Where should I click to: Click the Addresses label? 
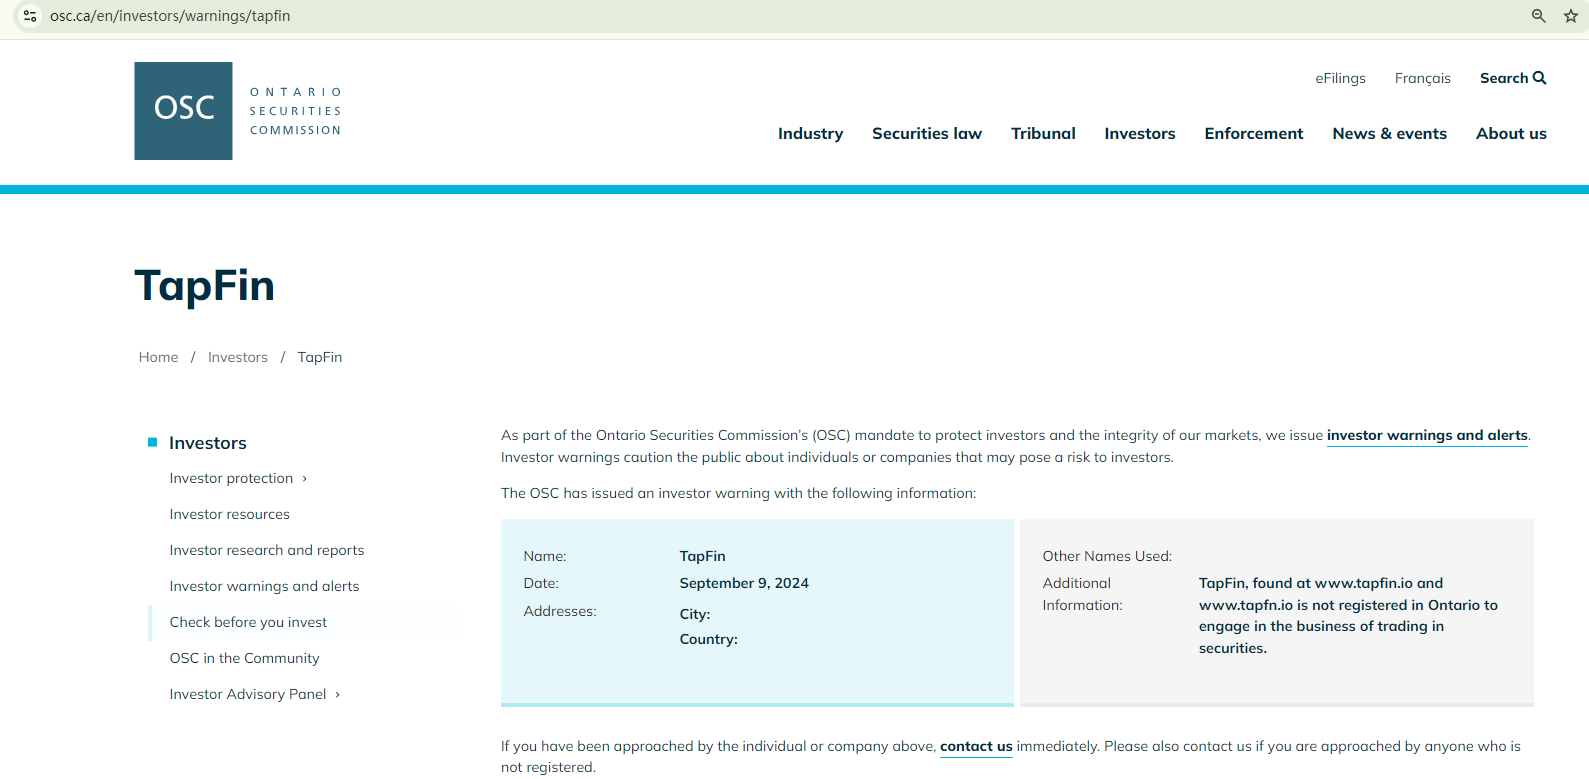pyautogui.click(x=560, y=611)
